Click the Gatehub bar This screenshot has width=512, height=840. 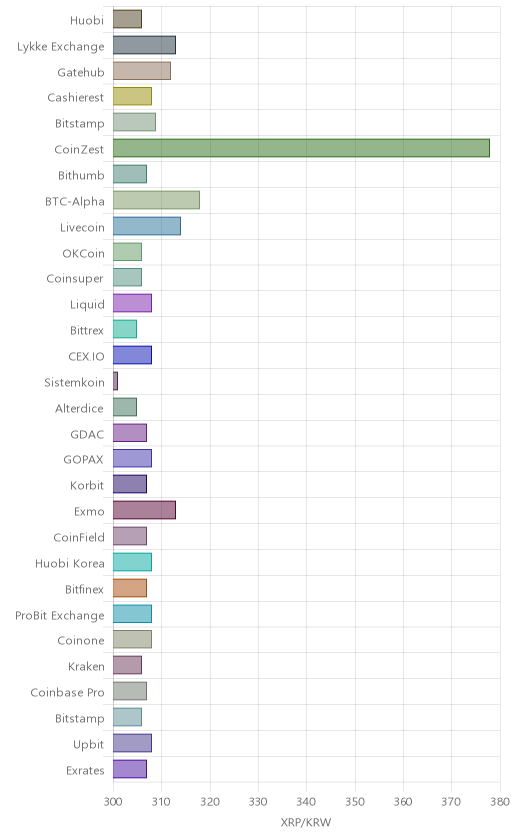click(142, 71)
